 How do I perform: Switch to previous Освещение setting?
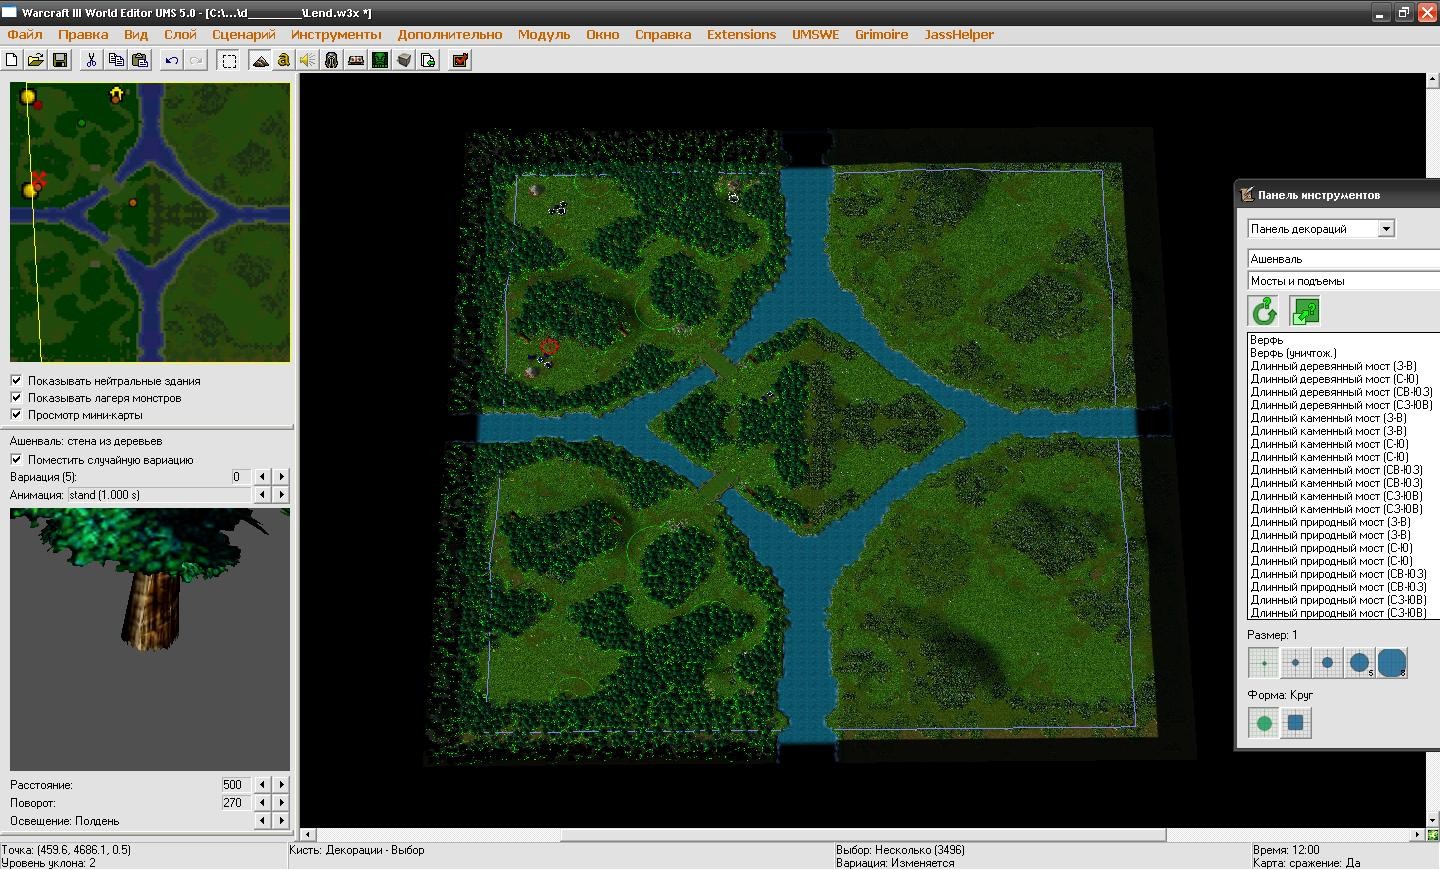pos(262,821)
